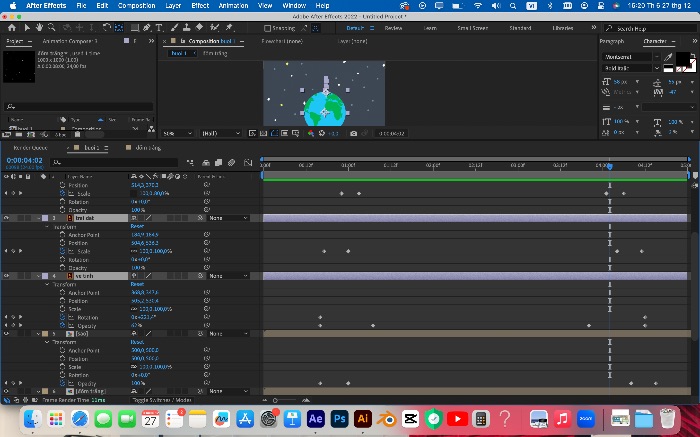Viewport: 700px width, 437px height.
Task: Open the Parent dropdown for layer 5 [sao]
Action: tap(228, 333)
